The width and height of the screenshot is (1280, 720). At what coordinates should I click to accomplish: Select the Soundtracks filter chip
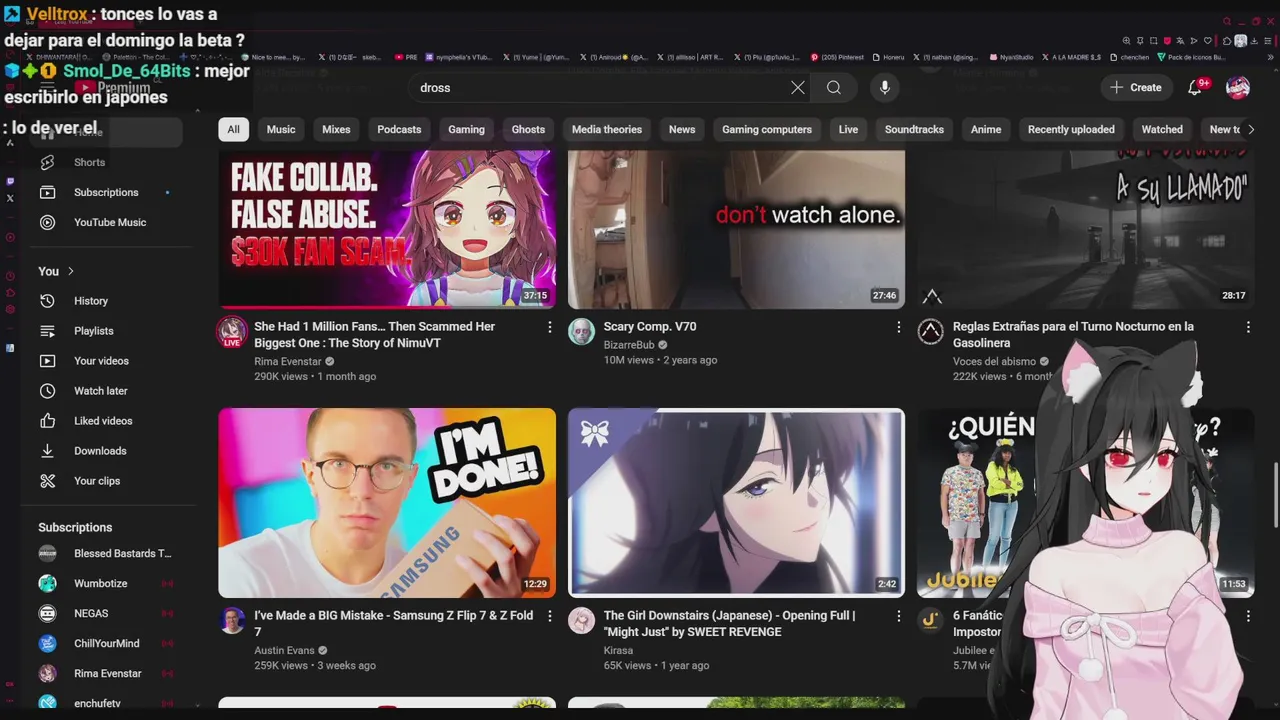coord(914,129)
